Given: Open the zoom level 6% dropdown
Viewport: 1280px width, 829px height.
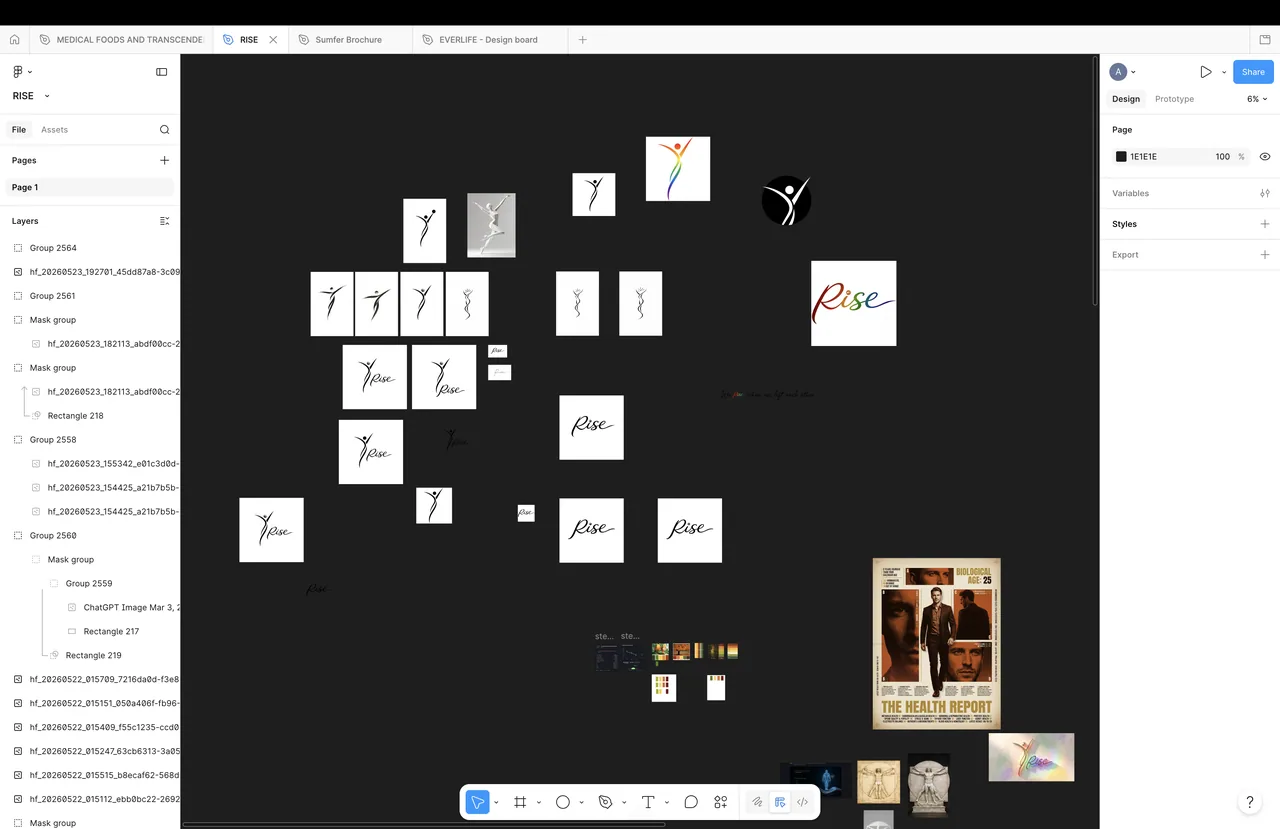Looking at the screenshot, I should point(1257,99).
